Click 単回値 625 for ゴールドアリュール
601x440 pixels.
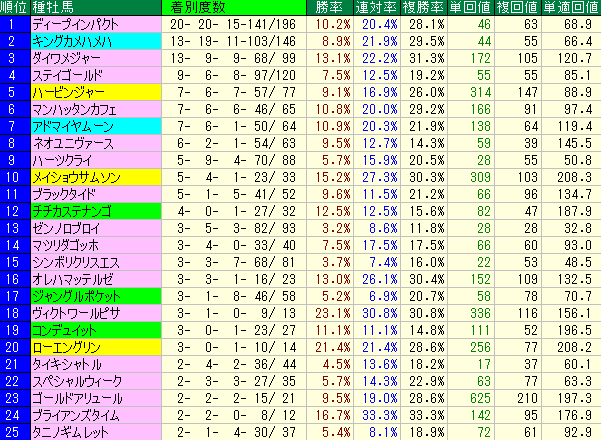471,398
